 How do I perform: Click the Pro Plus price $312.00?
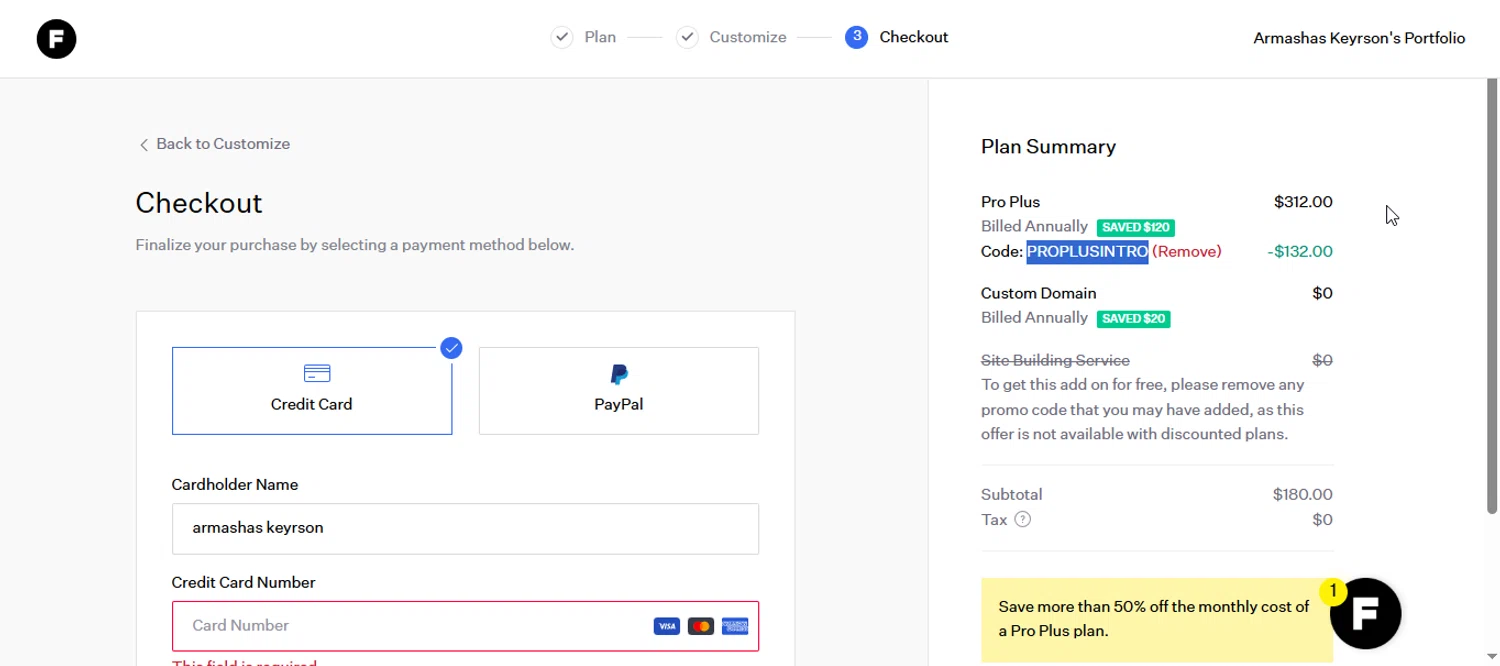coord(1303,202)
